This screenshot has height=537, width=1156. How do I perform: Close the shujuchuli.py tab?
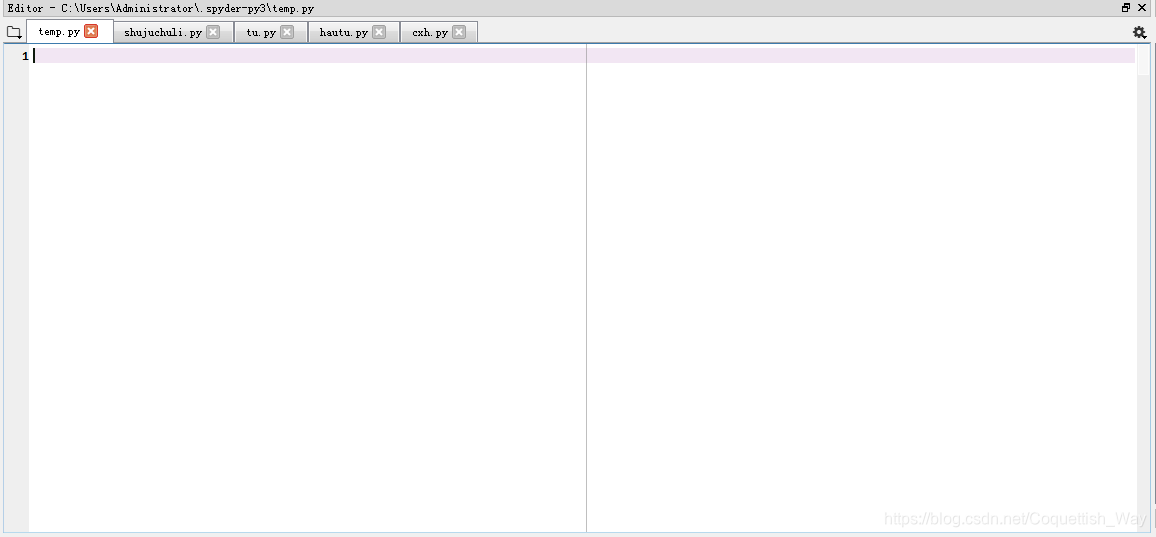pyautogui.click(x=213, y=32)
